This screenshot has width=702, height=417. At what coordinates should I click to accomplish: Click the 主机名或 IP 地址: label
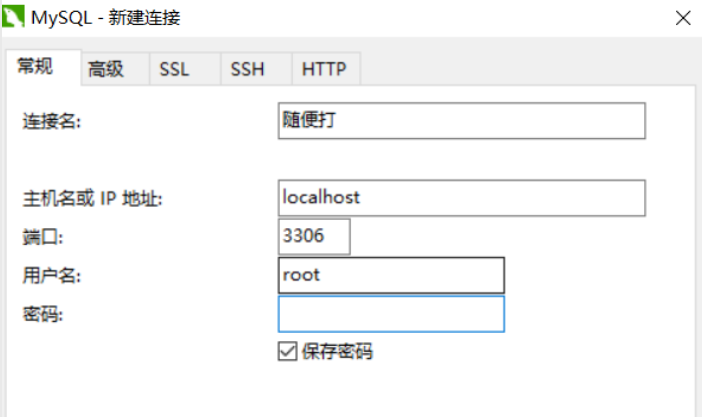93,198
